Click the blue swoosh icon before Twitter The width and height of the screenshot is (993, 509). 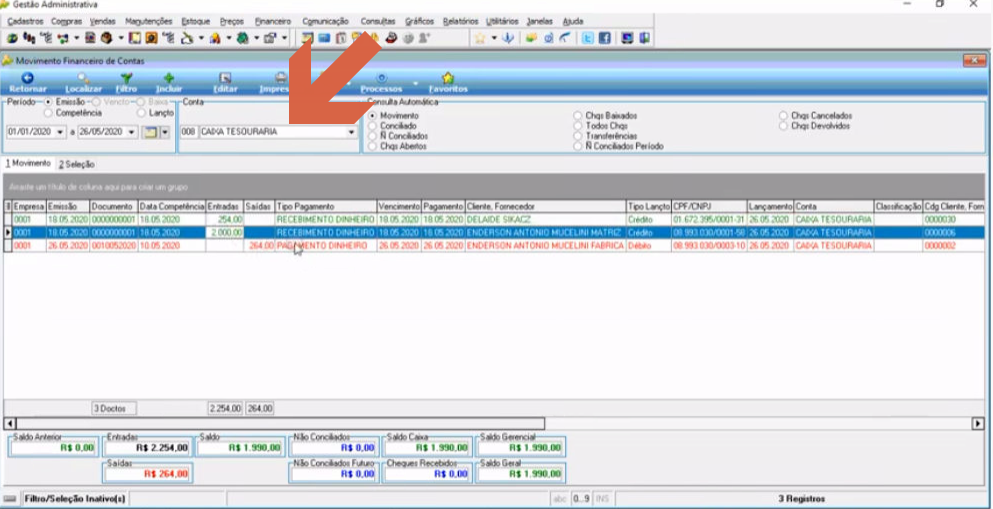point(564,38)
